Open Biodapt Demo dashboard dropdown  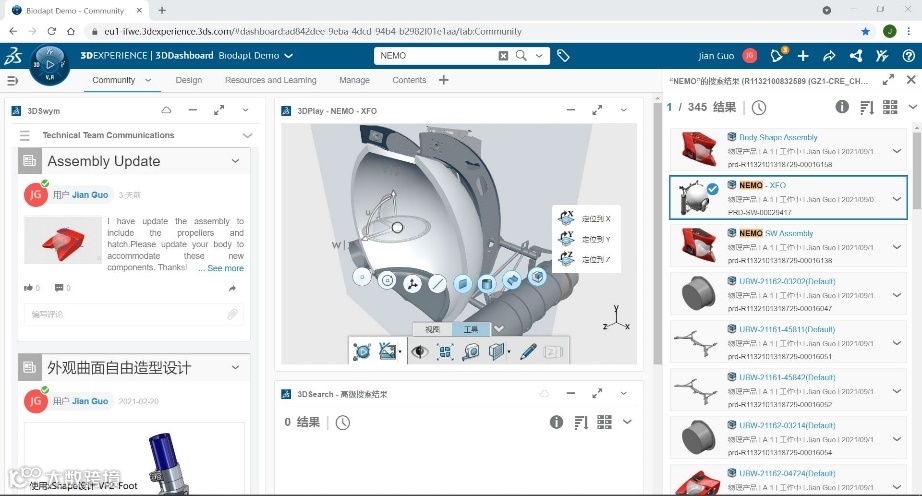pos(288,56)
